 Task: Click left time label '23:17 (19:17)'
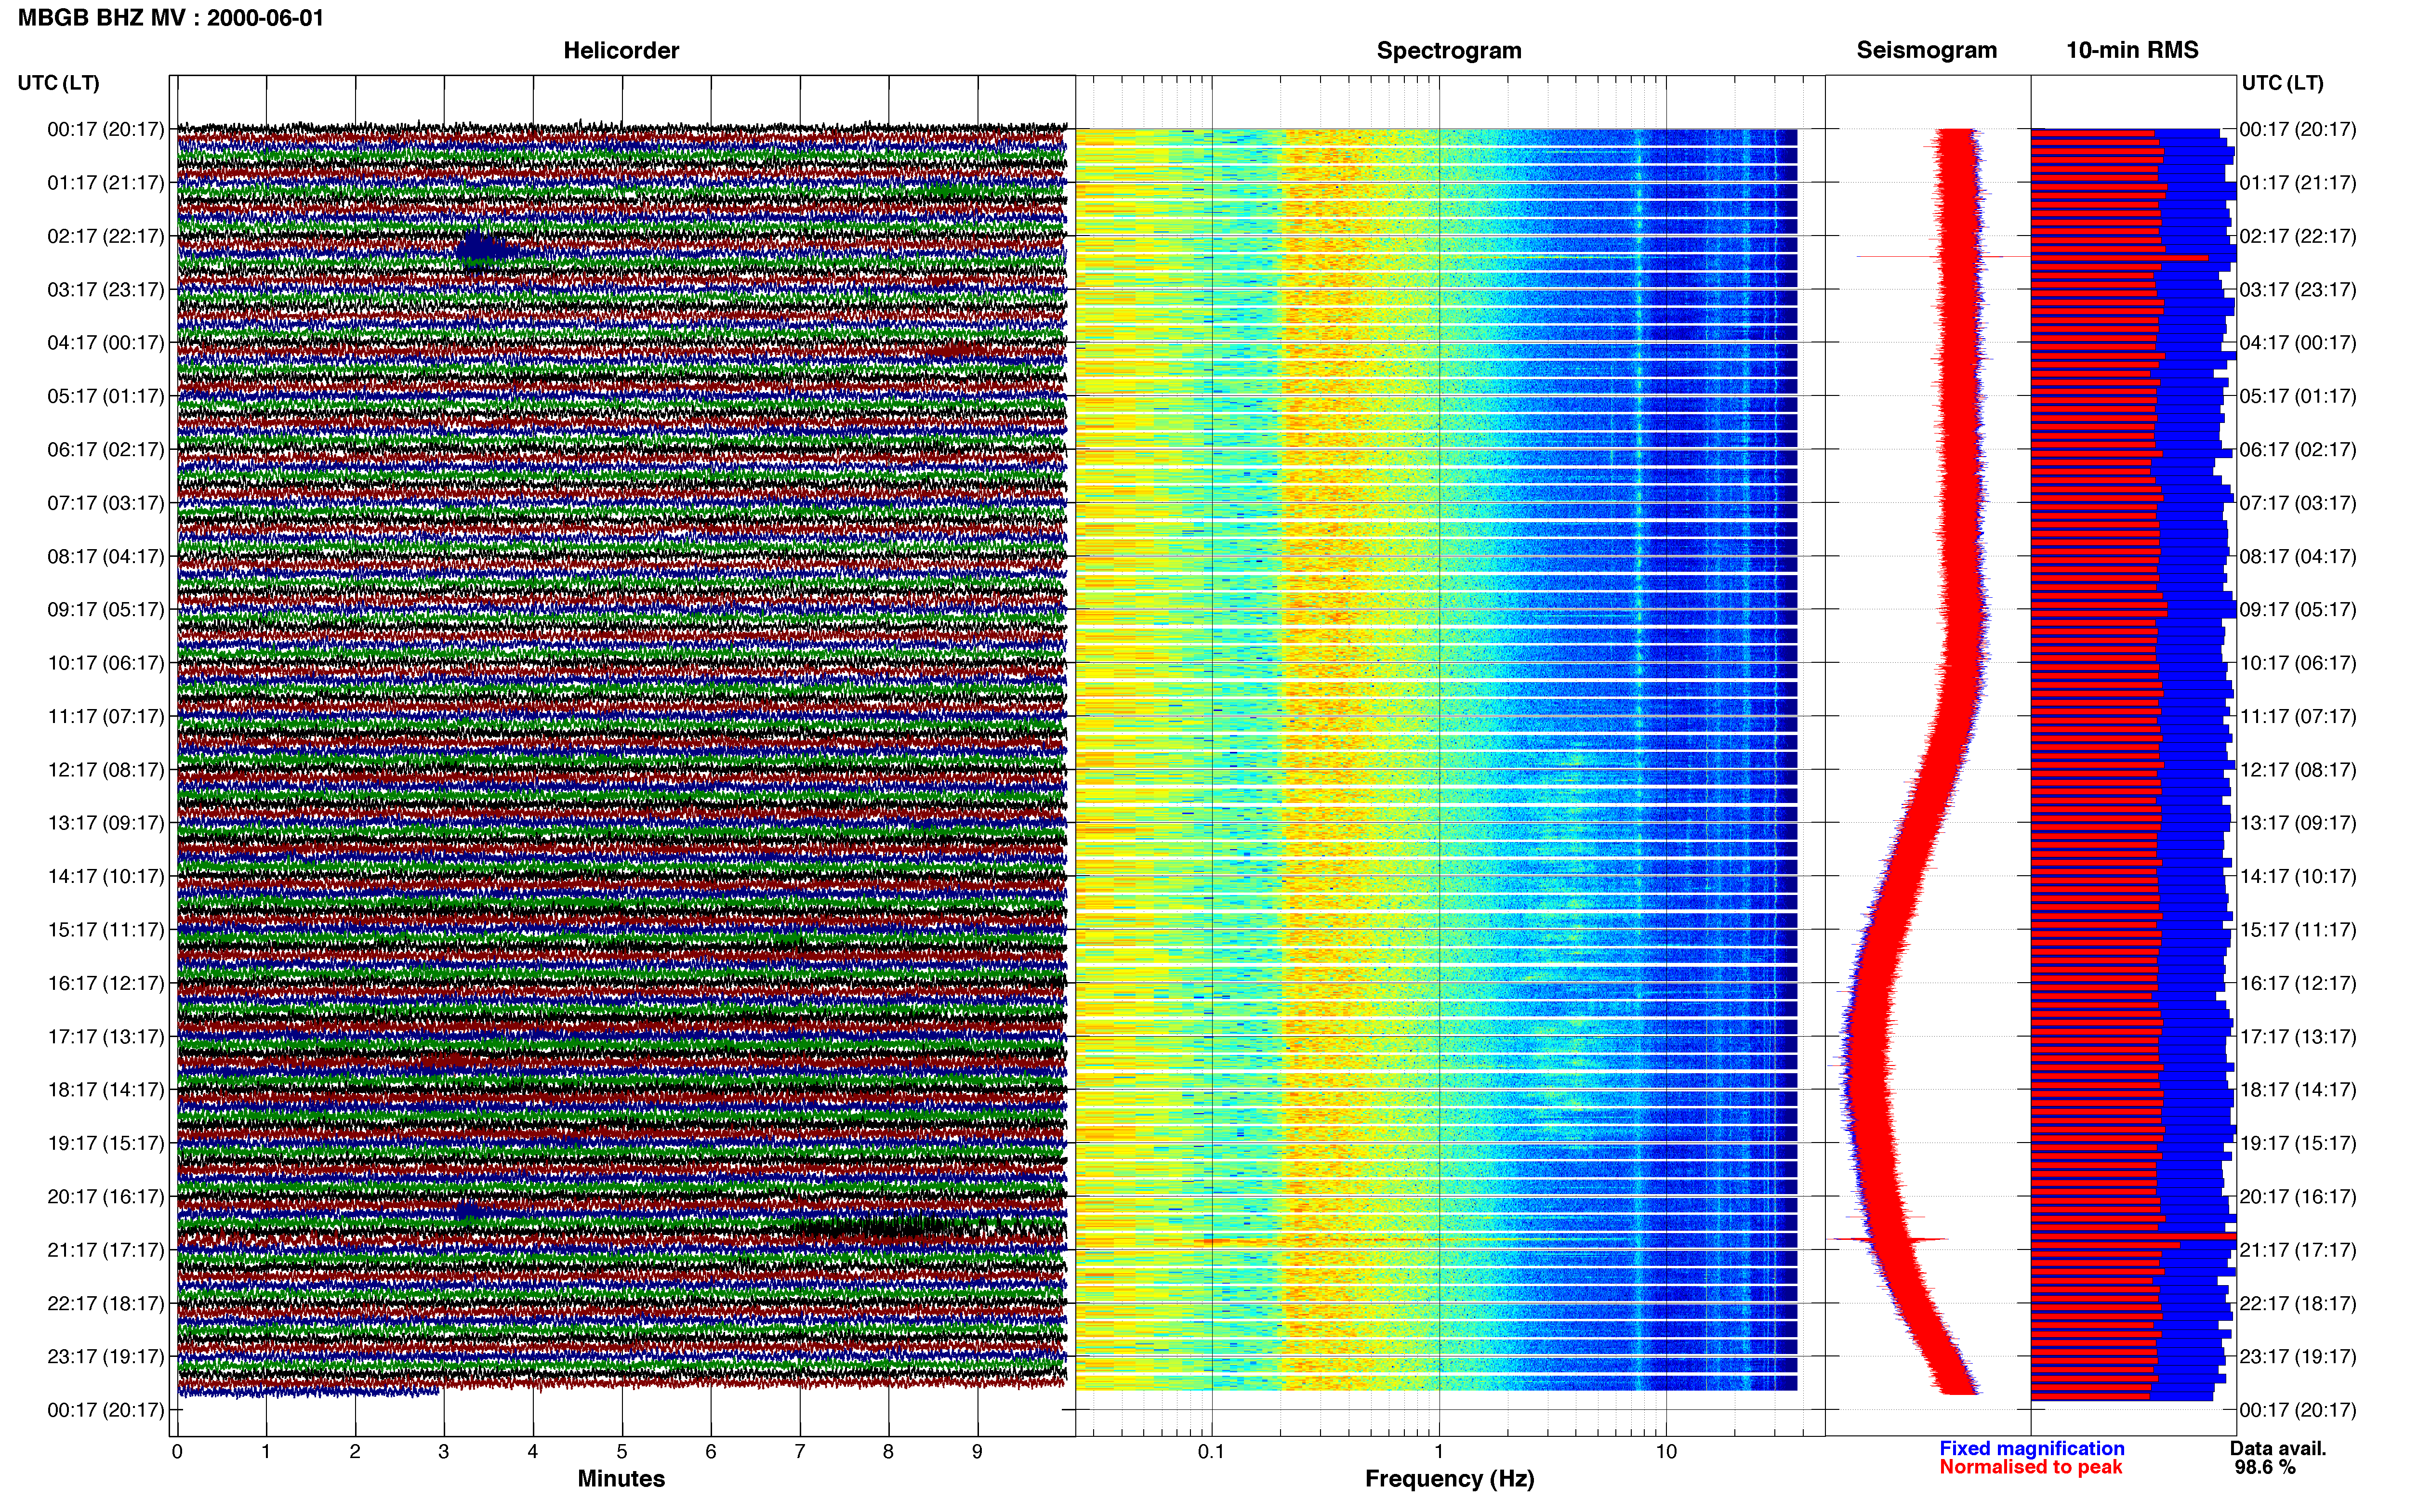[x=106, y=1356]
